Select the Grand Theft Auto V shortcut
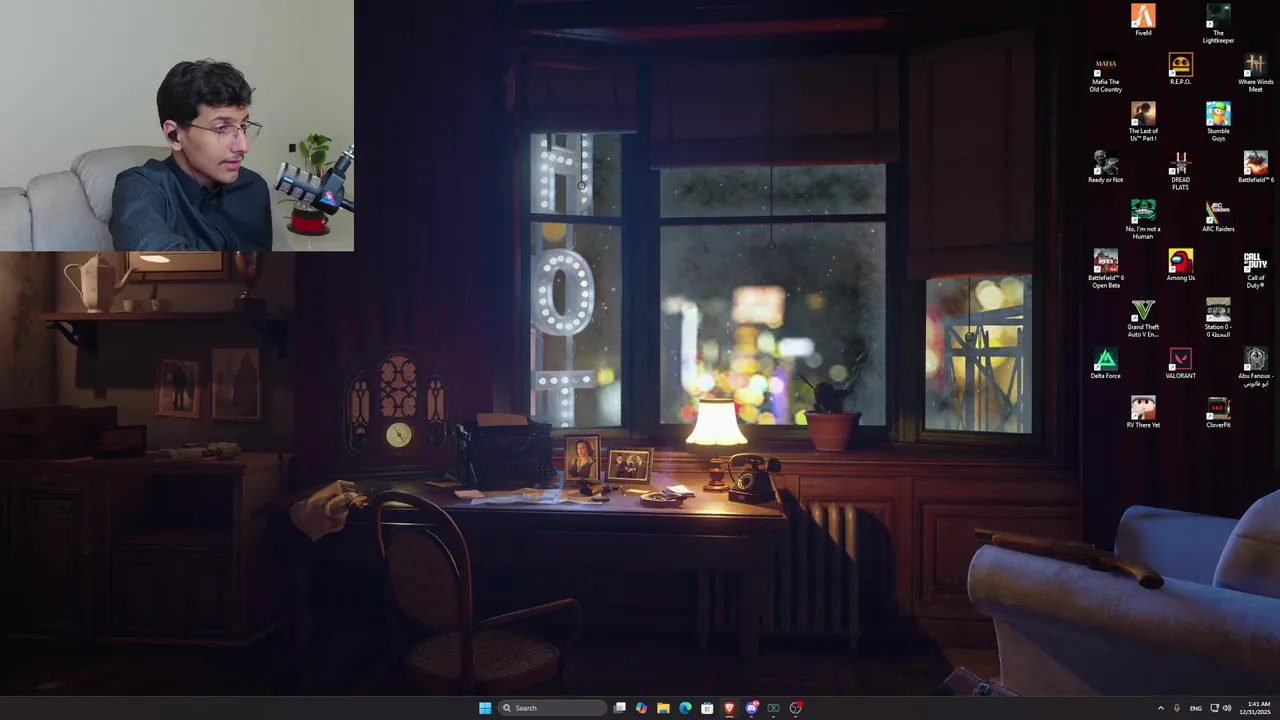Viewport: 1280px width, 720px height. (1143, 318)
